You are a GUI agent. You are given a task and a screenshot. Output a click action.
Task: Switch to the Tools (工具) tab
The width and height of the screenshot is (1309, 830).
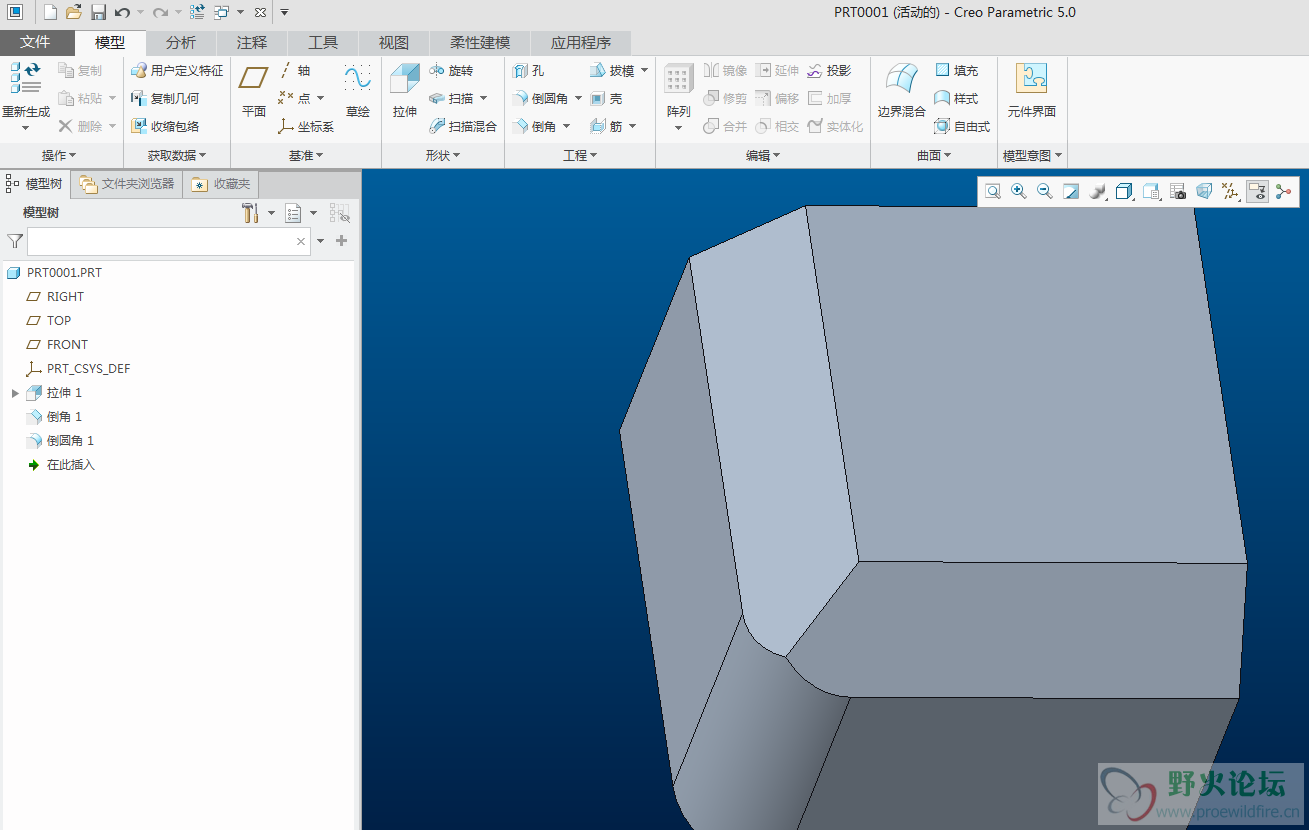point(323,43)
